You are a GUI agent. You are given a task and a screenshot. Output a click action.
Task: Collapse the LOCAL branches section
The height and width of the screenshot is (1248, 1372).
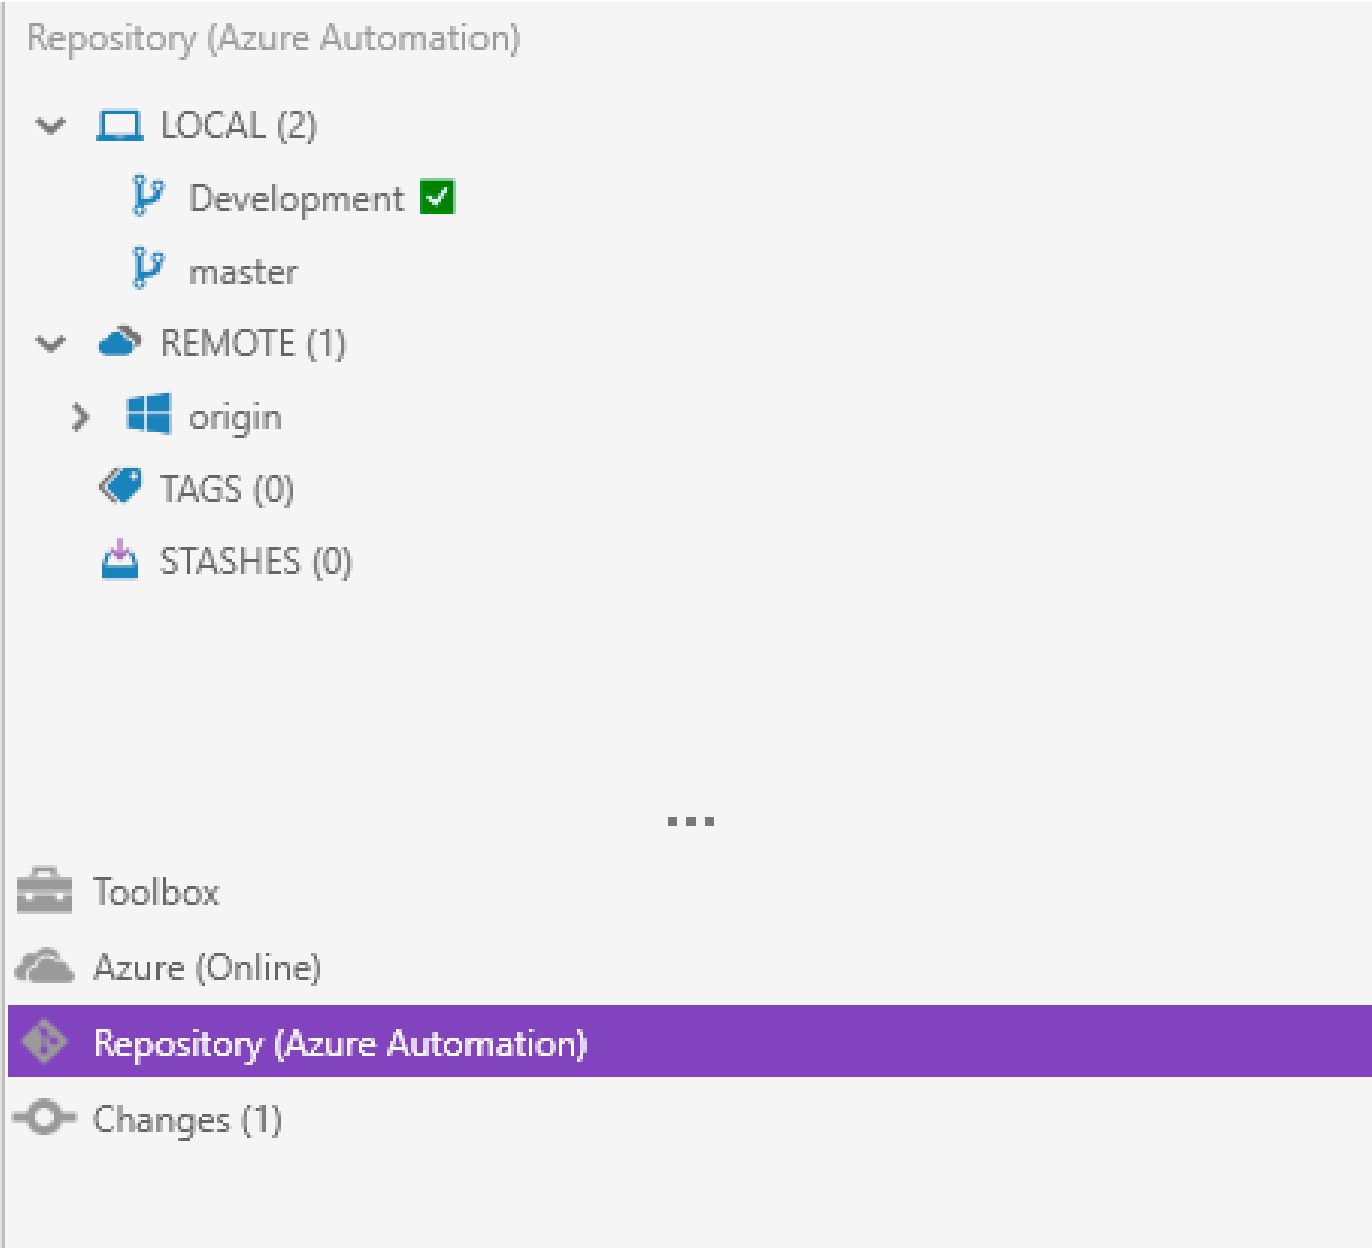(x=50, y=126)
